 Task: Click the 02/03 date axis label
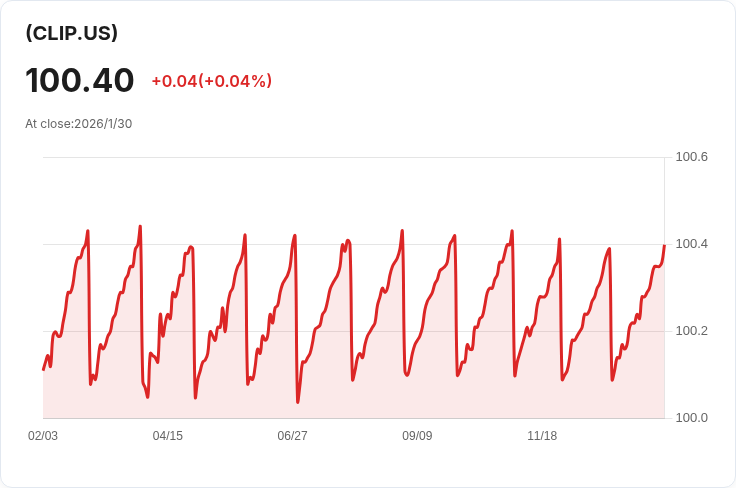click(43, 436)
